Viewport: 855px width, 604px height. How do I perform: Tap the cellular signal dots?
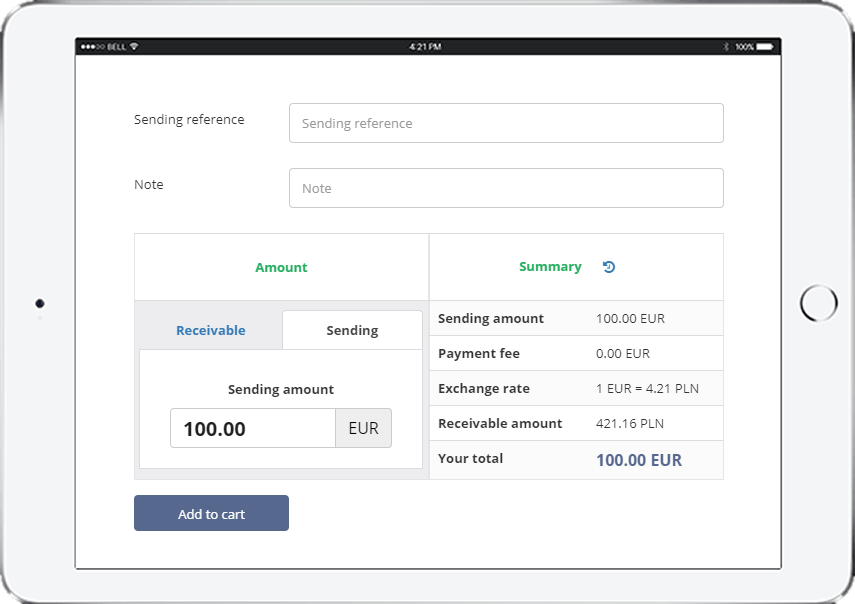coord(92,47)
